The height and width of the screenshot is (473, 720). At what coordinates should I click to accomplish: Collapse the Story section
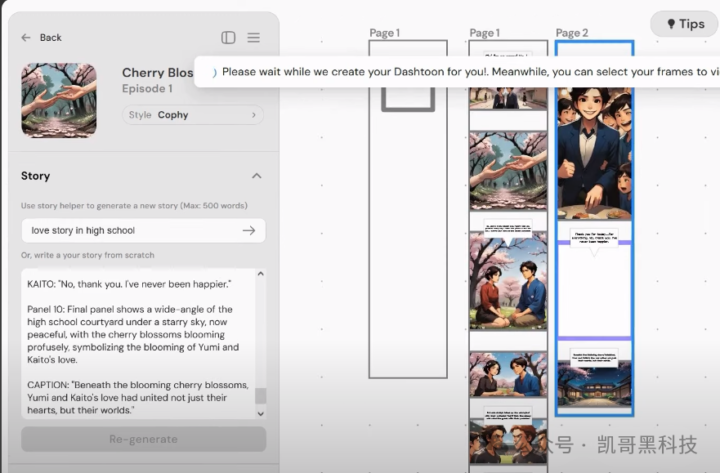(x=256, y=176)
